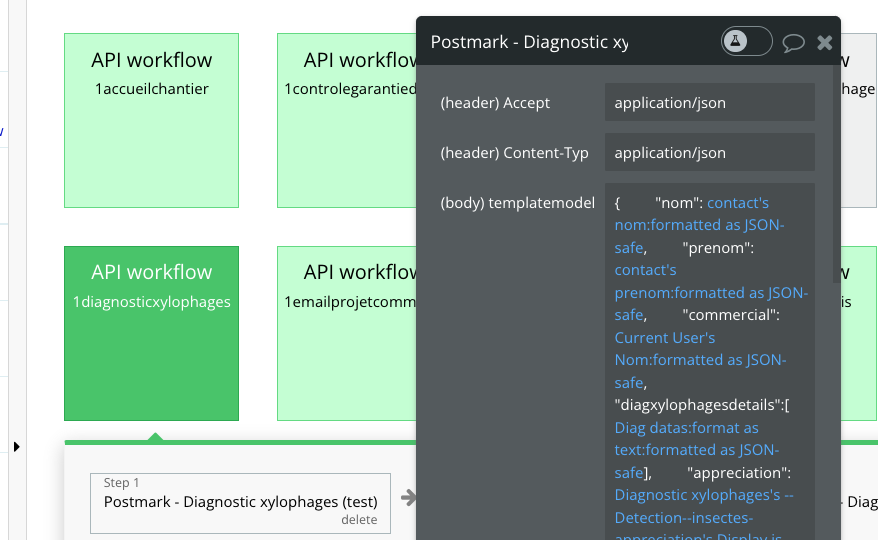This screenshot has width=878, height=540.
Task: Edit the (header) Content-Type value field
Action: [709, 152]
